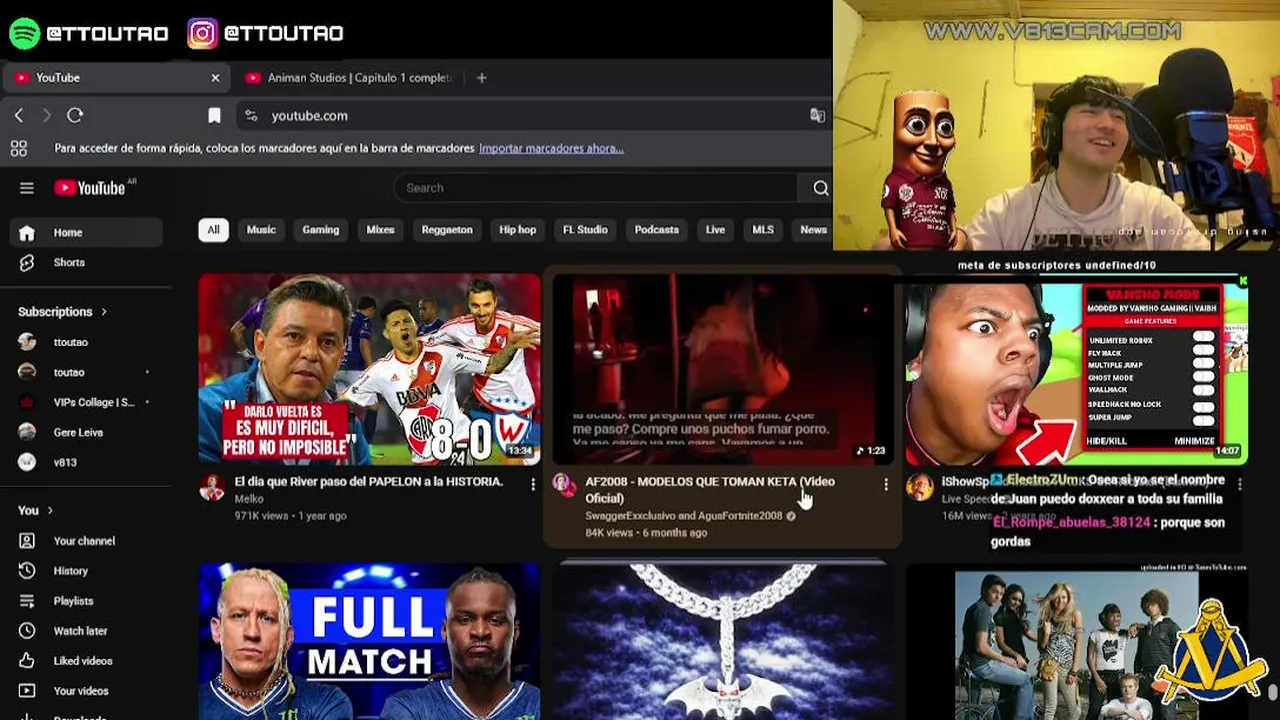This screenshot has height=720, width=1280.
Task: Open the YouTube hamburger guide menu
Action: [x=27, y=188]
